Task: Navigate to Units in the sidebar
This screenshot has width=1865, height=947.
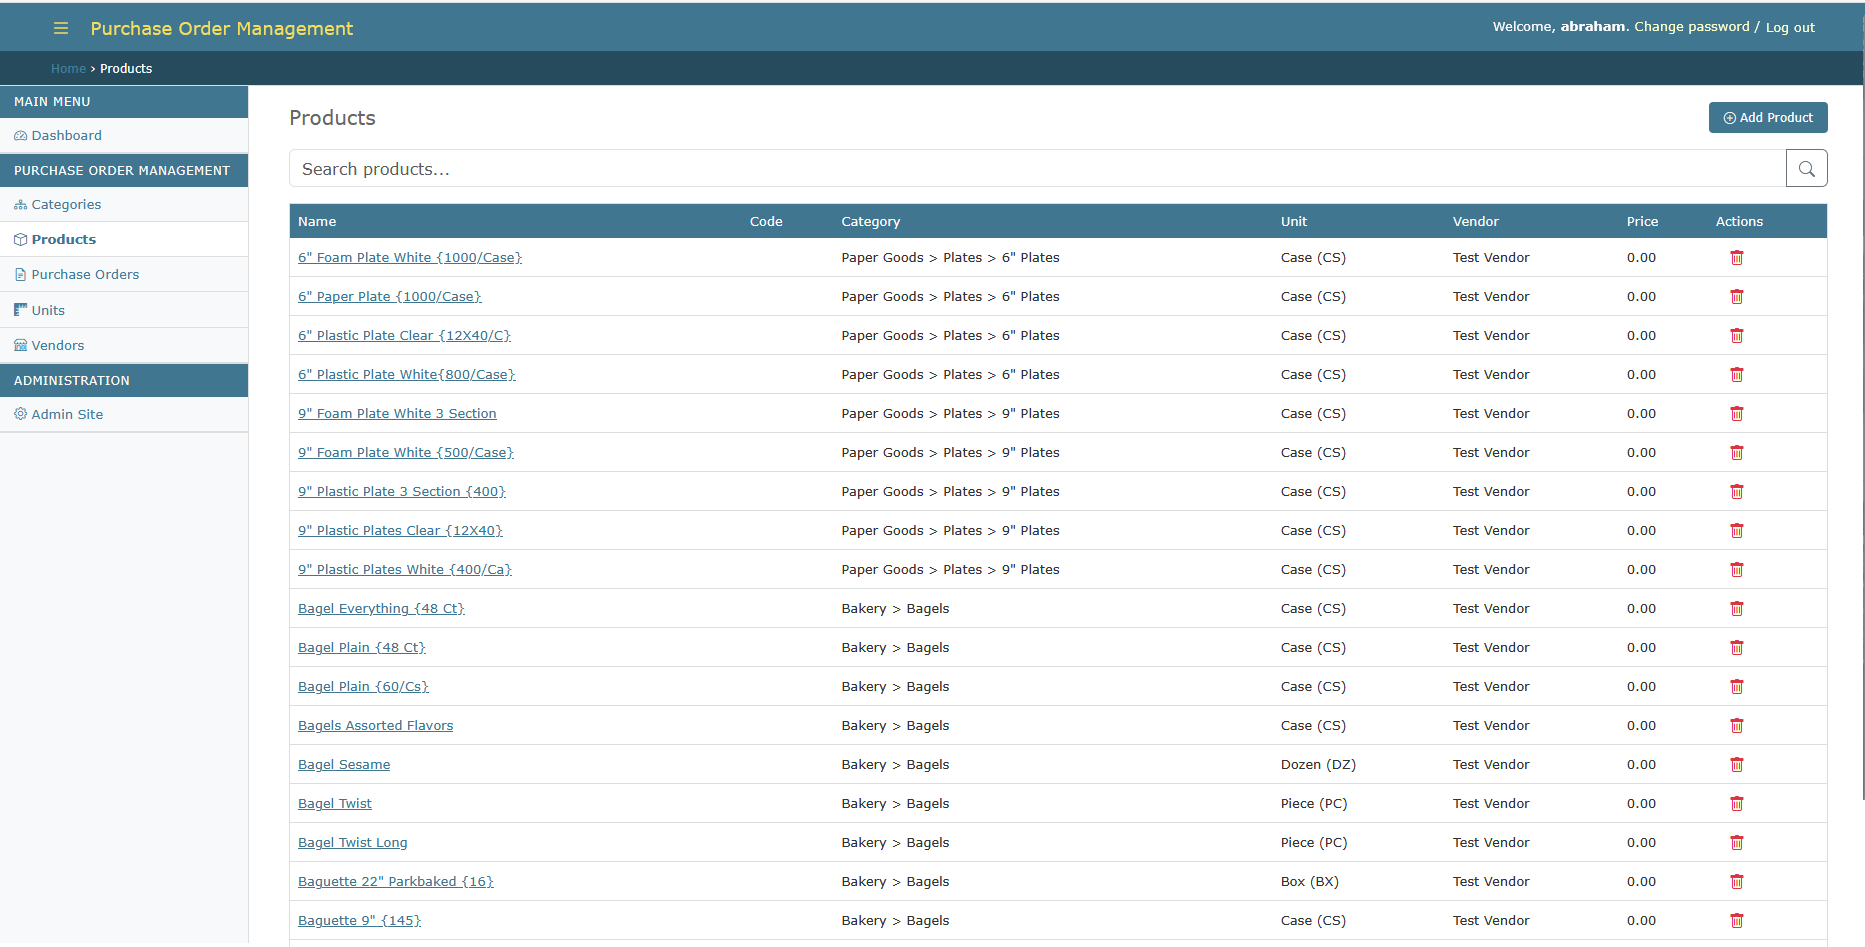Action: (48, 311)
